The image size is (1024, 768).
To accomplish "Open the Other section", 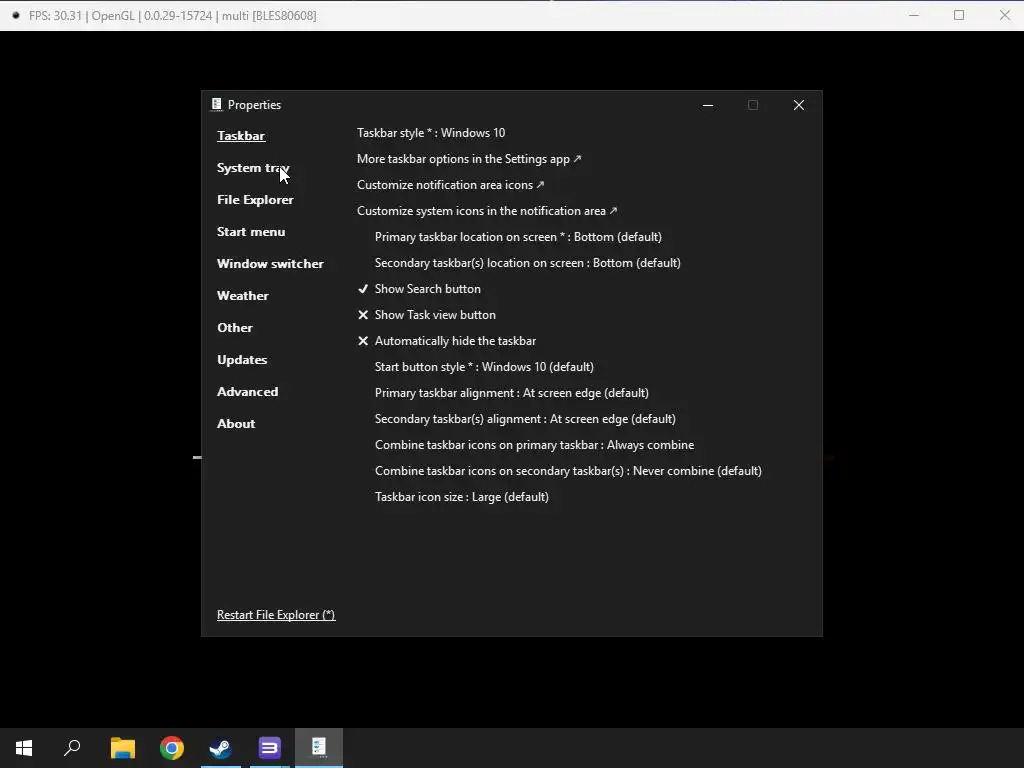I will 235,328.
